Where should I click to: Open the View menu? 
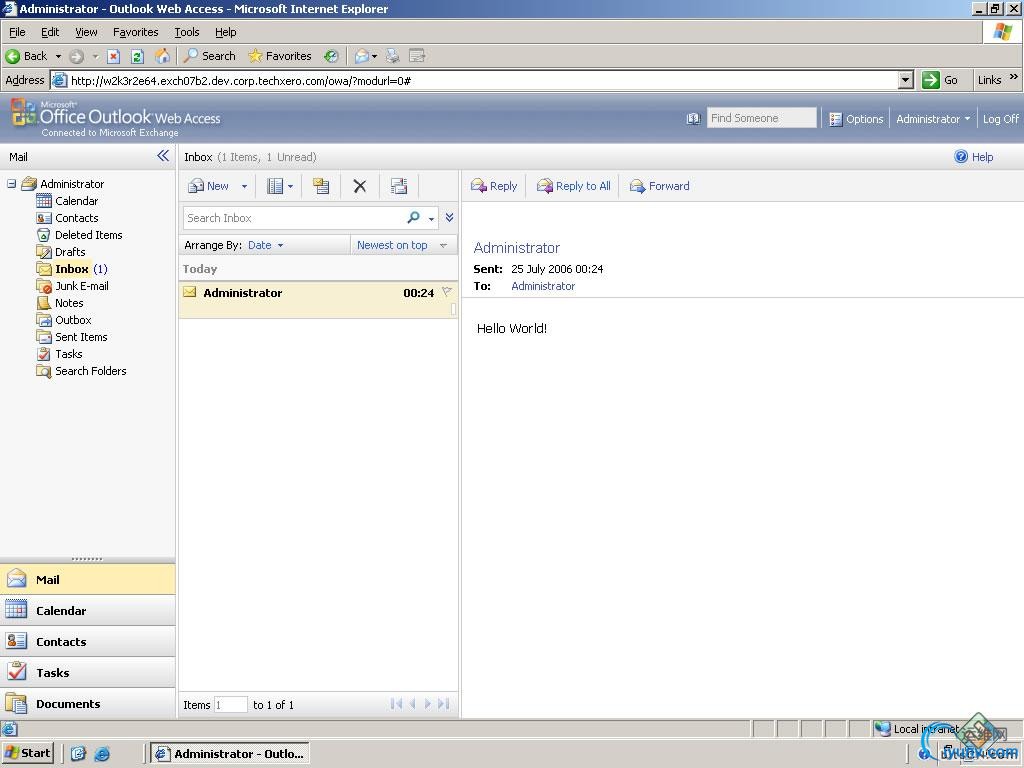click(86, 32)
